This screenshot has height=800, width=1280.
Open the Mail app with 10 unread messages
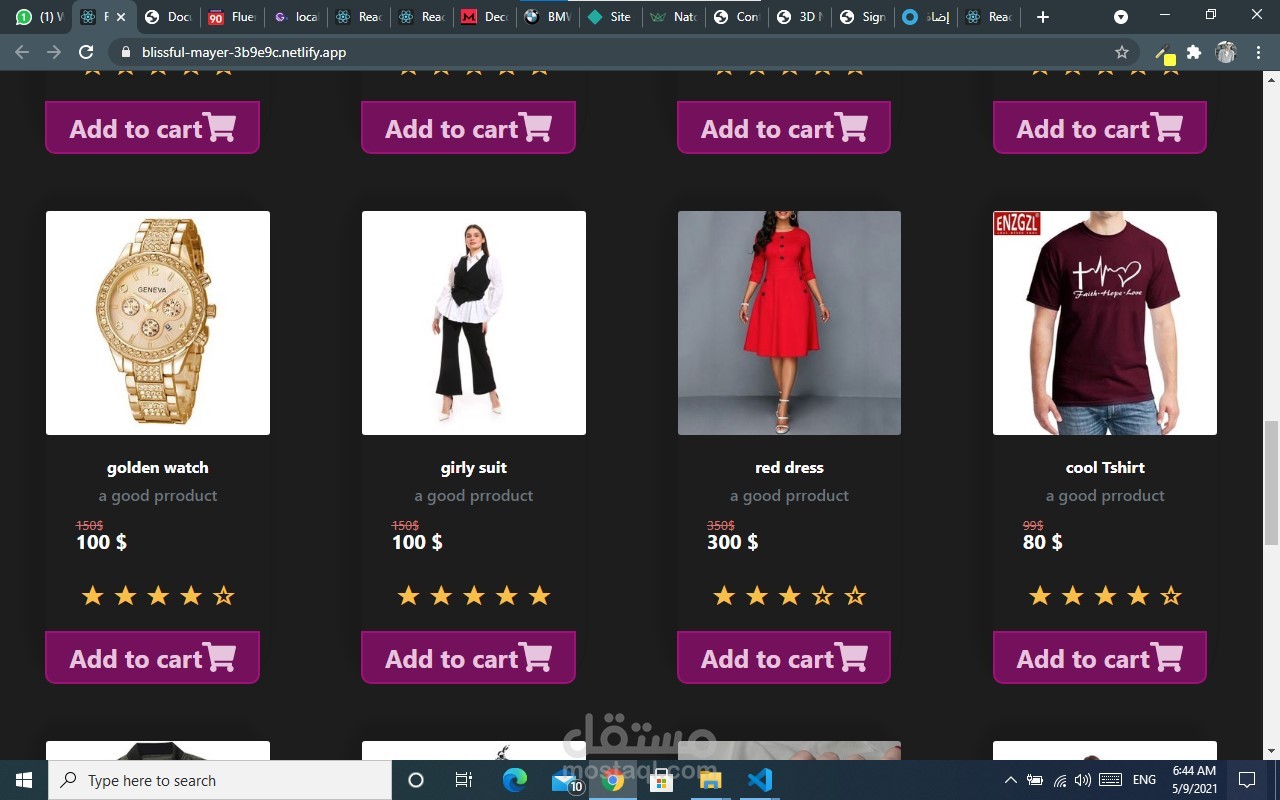tap(565, 780)
